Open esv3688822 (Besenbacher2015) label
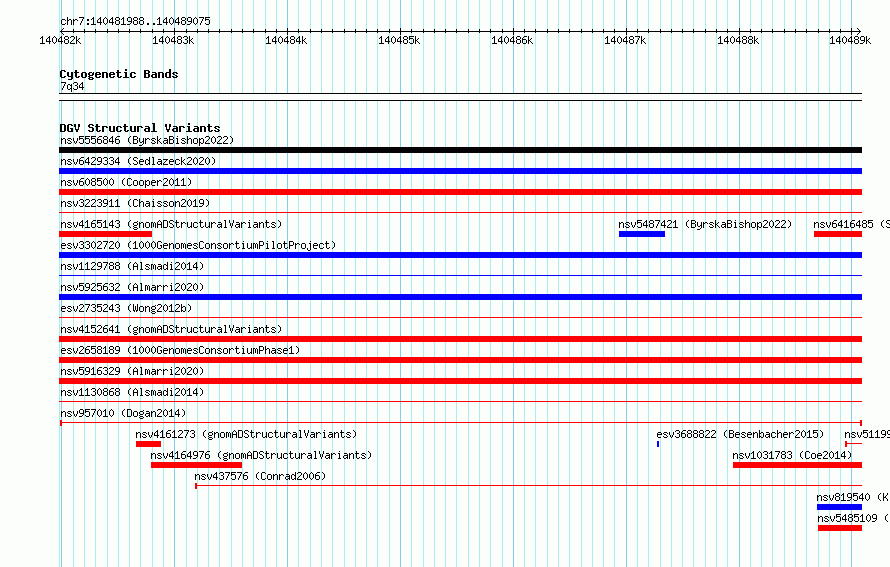This screenshot has width=890, height=567. pyautogui.click(x=740, y=434)
